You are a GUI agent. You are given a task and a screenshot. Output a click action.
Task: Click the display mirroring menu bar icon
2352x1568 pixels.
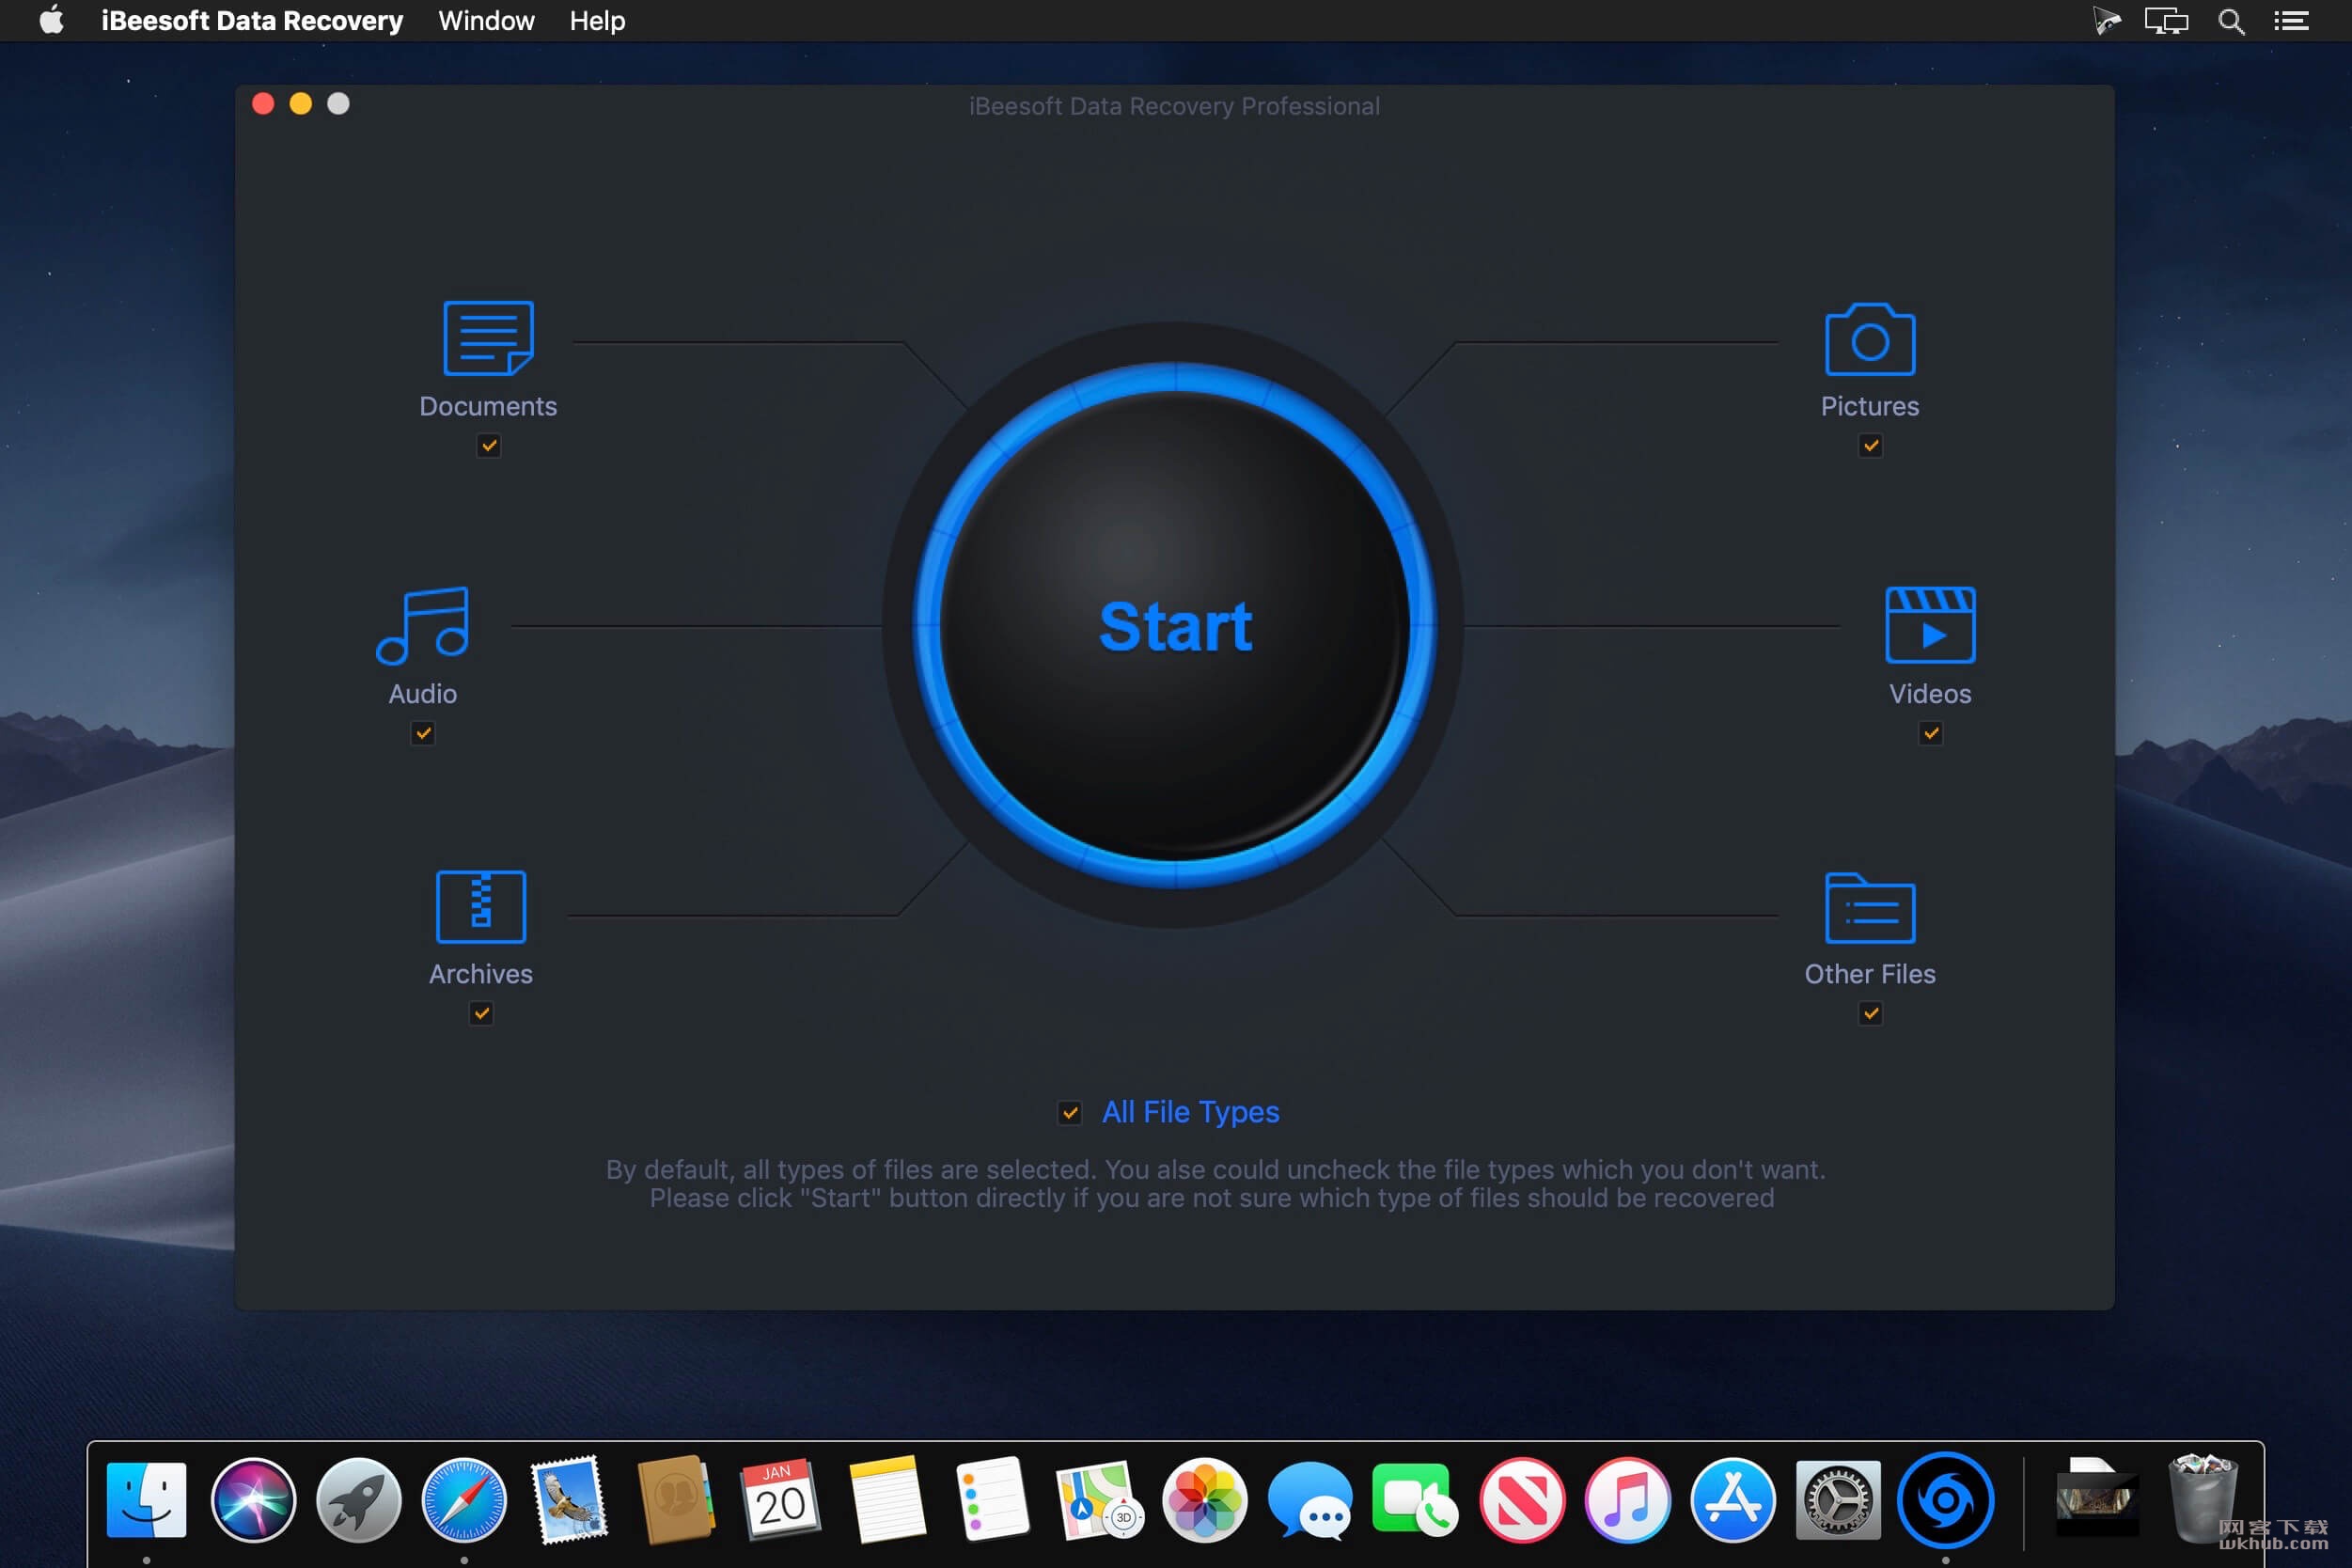click(x=2166, y=21)
